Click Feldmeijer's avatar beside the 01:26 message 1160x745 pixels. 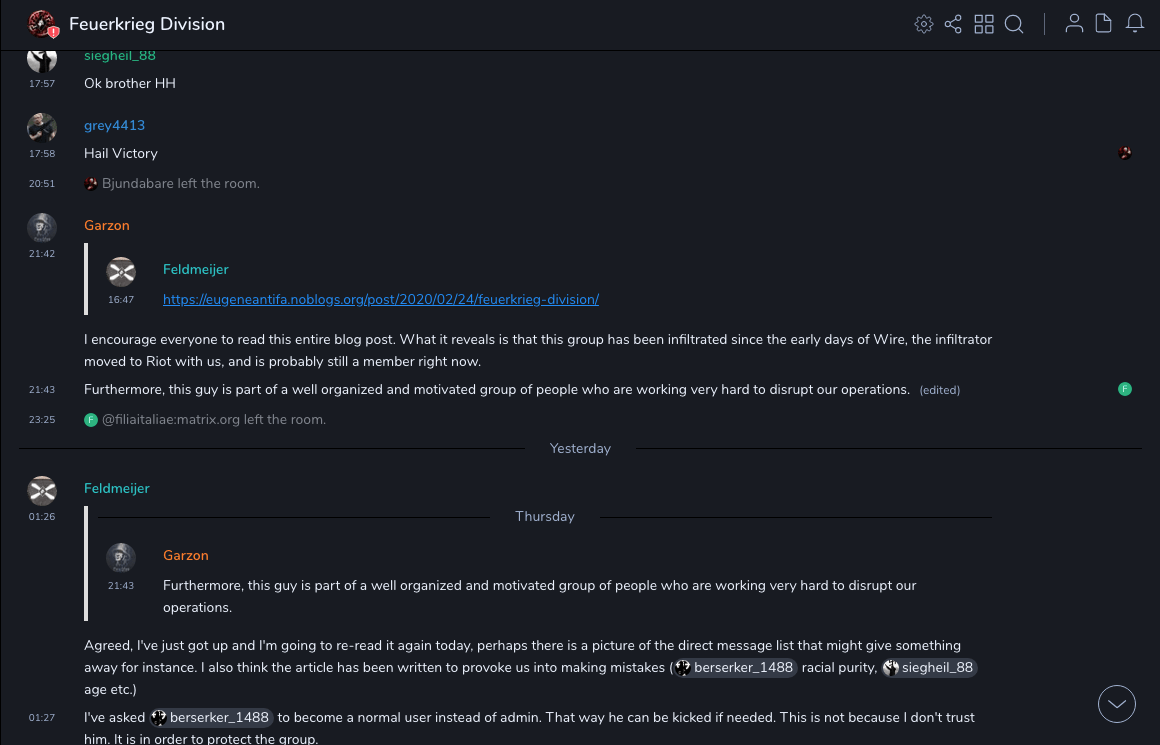pyautogui.click(x=42, y=490)
